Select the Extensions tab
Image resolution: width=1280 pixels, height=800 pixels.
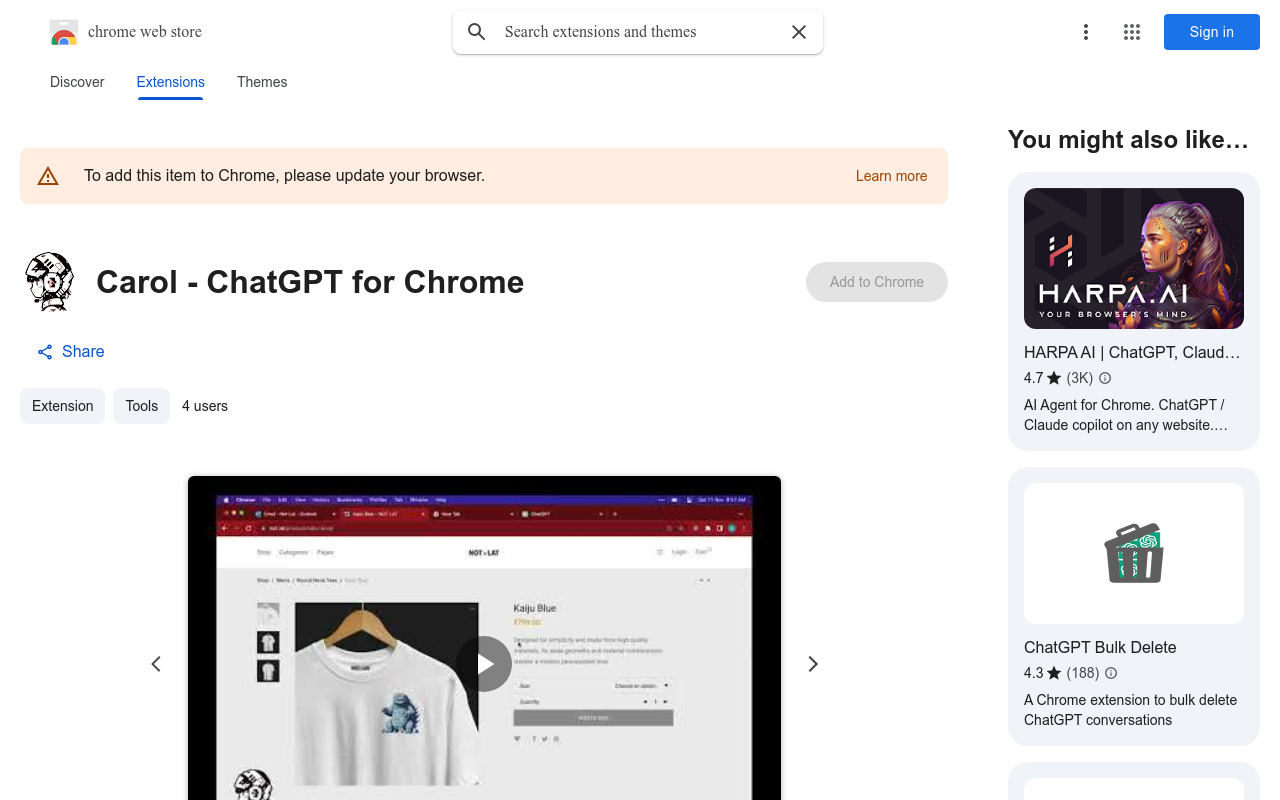click(171, 82)
